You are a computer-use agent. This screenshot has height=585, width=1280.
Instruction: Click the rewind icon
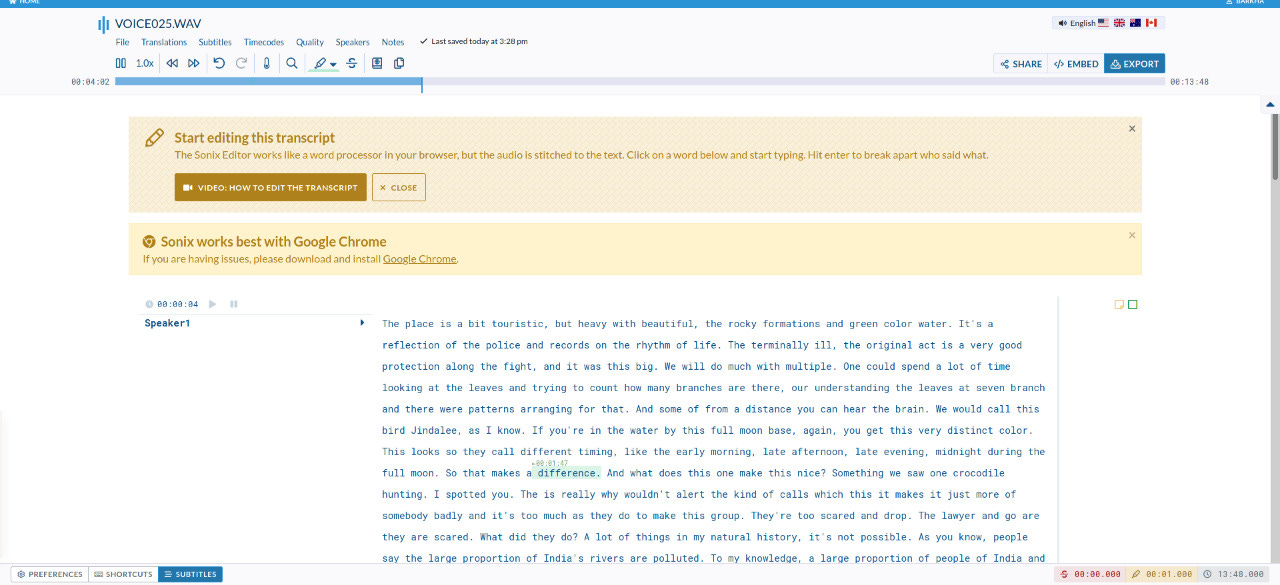pos(172,63)
